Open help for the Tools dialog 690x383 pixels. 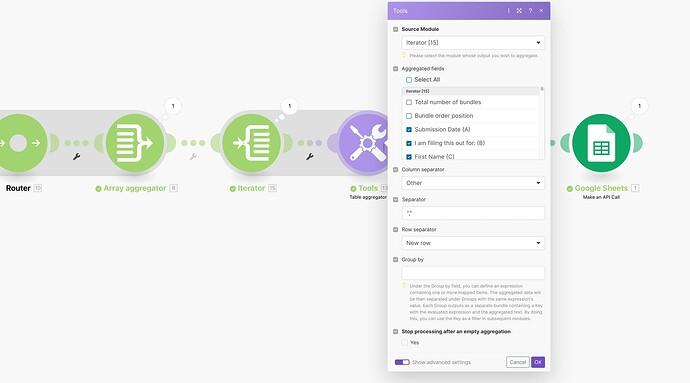tap(530, 11)
